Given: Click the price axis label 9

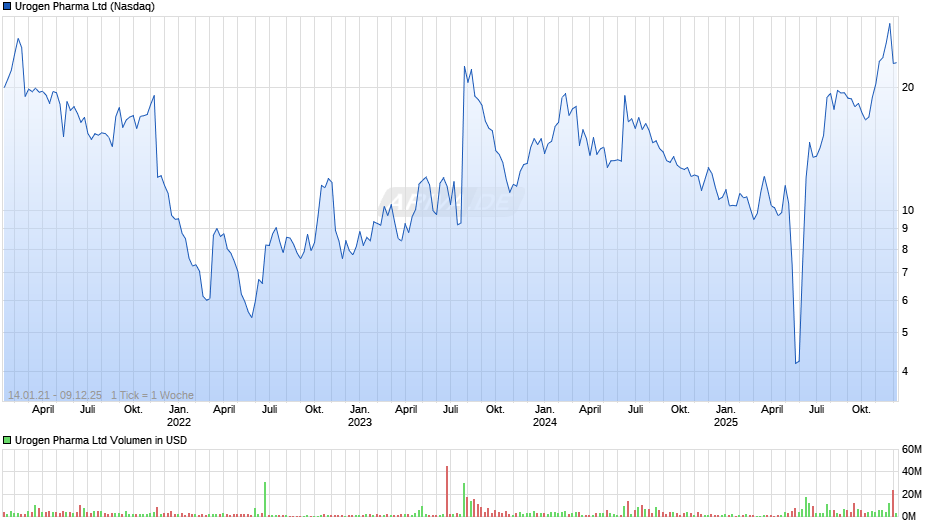Looking at the screenshot, I should click(x=905, y=229).
